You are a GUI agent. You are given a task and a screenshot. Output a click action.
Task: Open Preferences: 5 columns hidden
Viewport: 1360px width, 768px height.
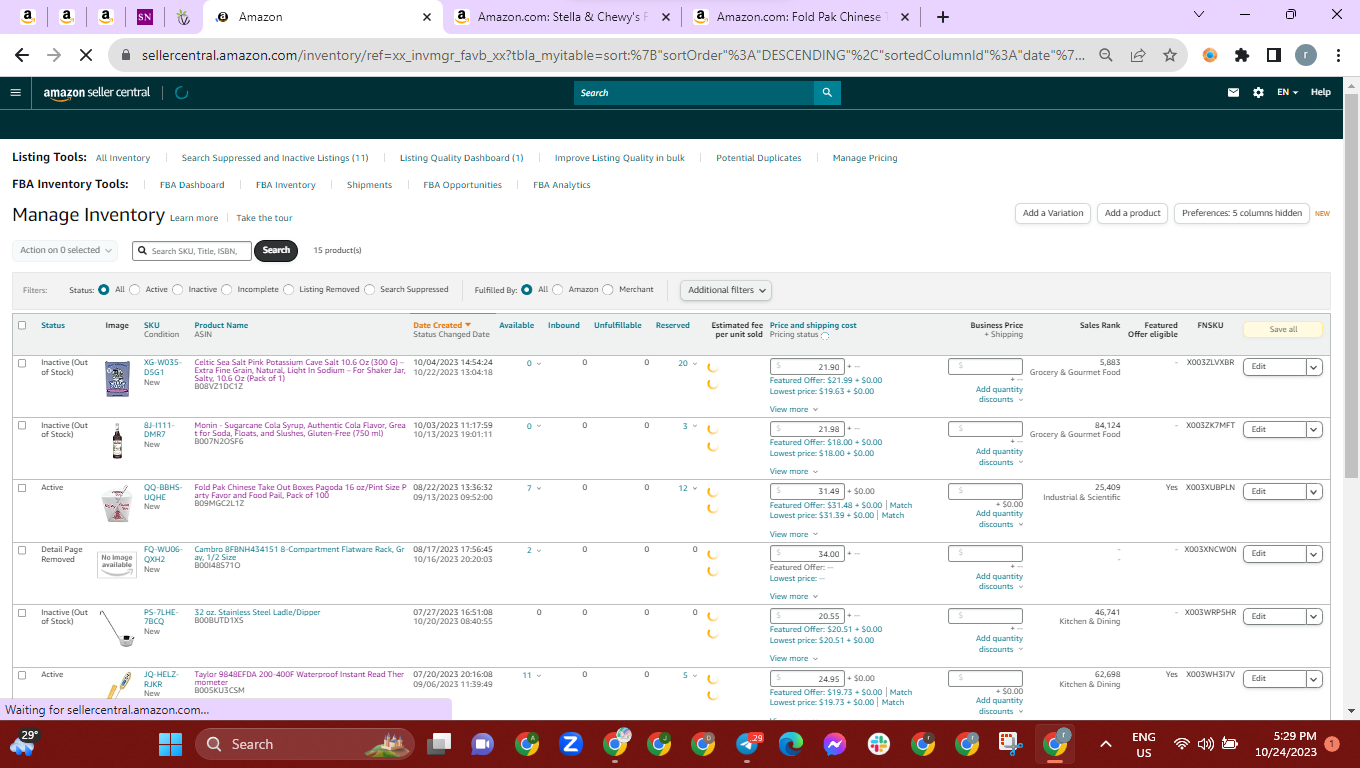1241,213
